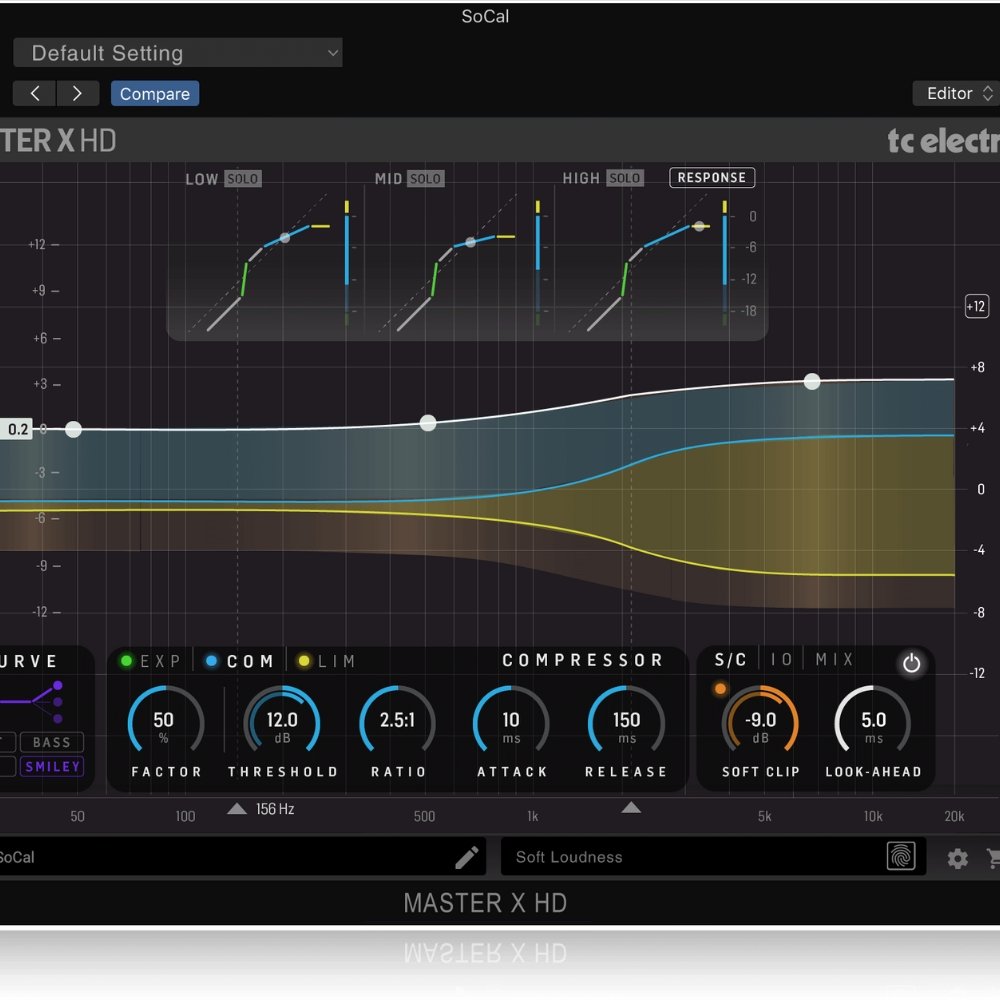
Task: Click the RESPONSE button
Action: (711, 178)
